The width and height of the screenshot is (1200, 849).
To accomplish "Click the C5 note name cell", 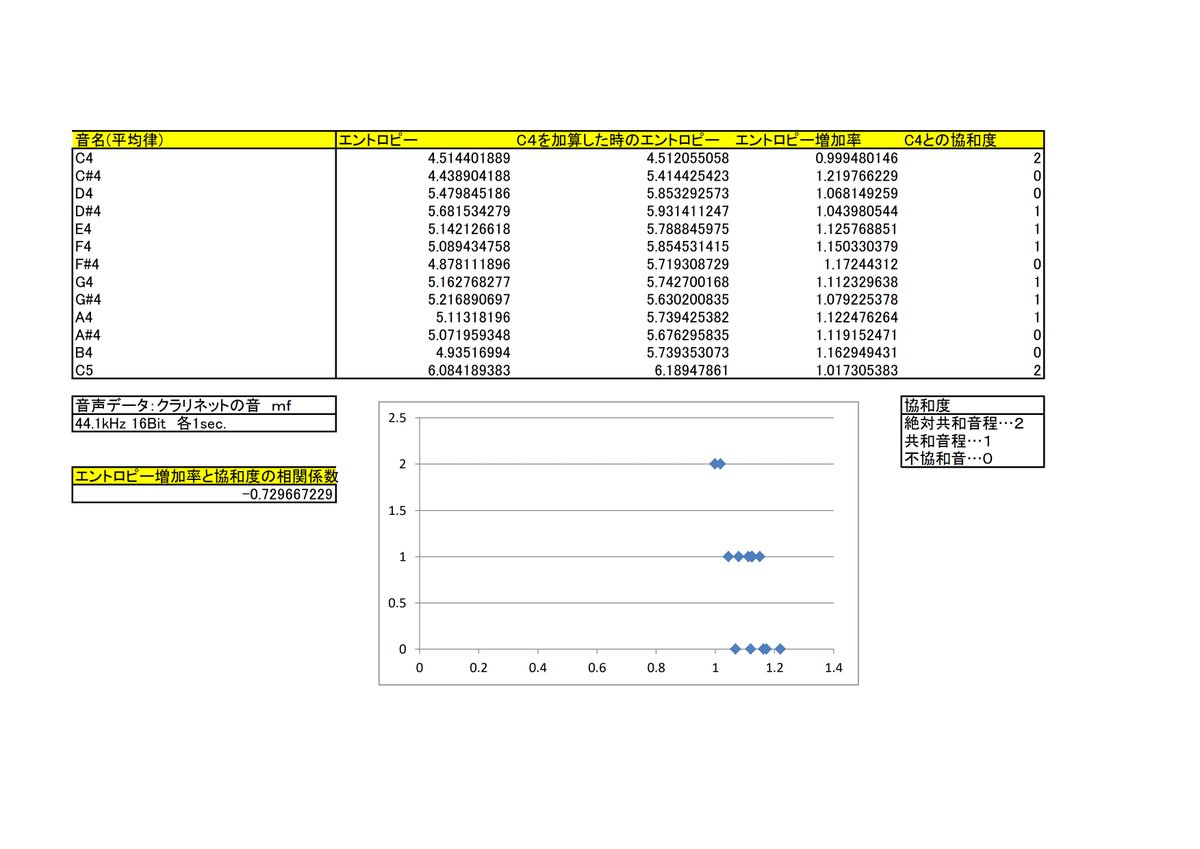I will click(204, 371).
